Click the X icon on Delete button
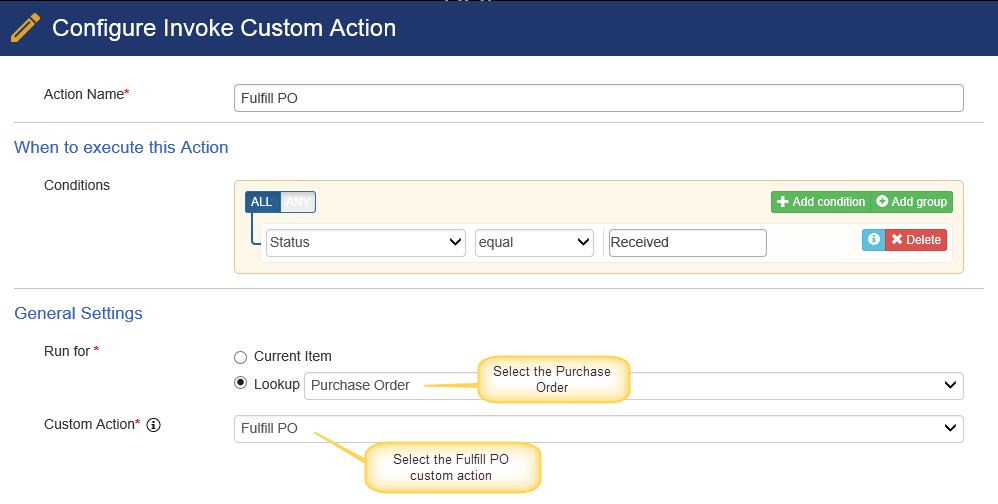The image size is (998, 504). tap(897, 240)
